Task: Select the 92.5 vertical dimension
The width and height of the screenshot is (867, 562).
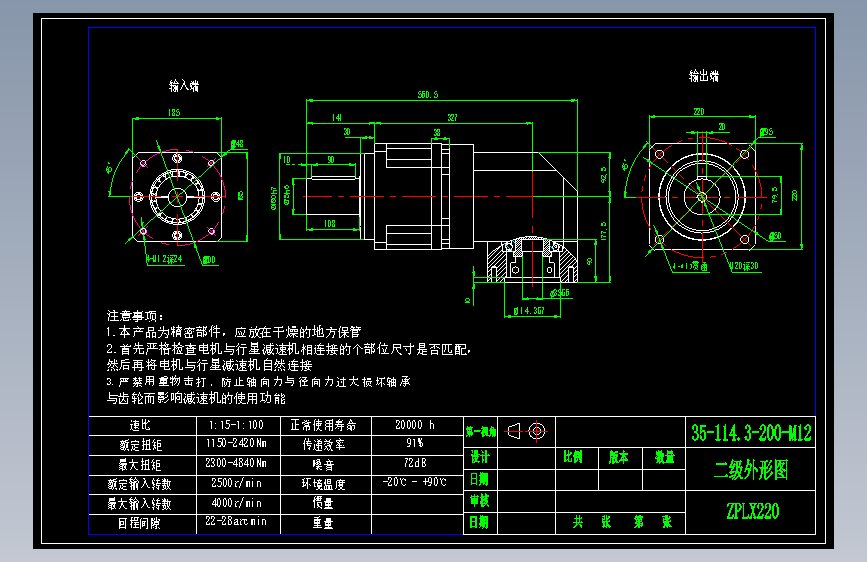Action: click(x=603, y=174)
